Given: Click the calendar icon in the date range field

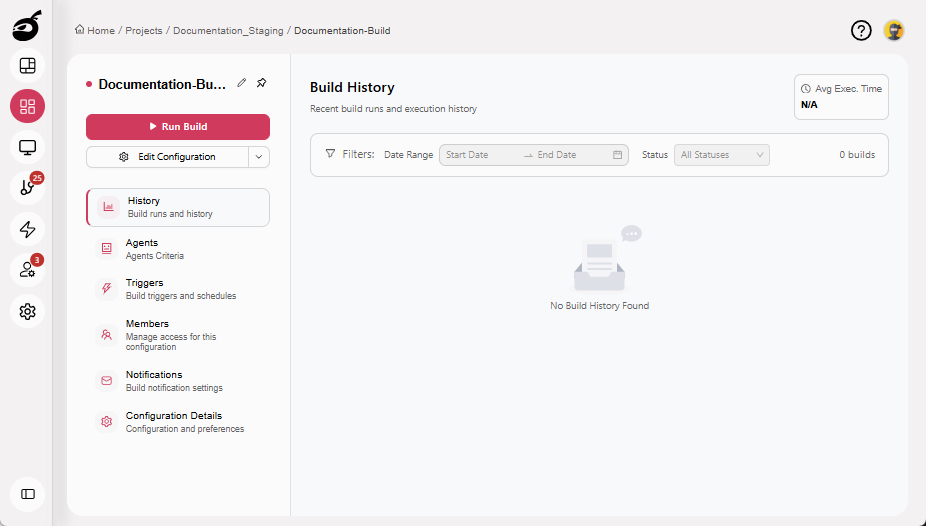Looking at the screenshot, I should [x=617, y=155].
